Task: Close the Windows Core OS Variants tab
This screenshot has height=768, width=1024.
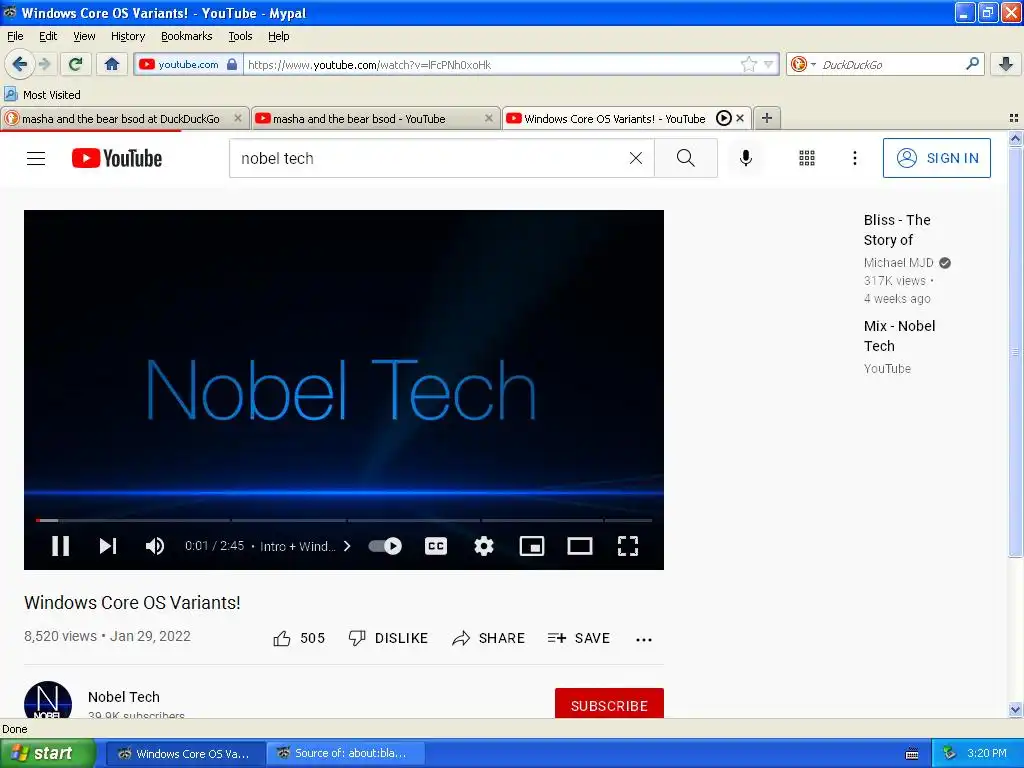Action: click(740, 118)
